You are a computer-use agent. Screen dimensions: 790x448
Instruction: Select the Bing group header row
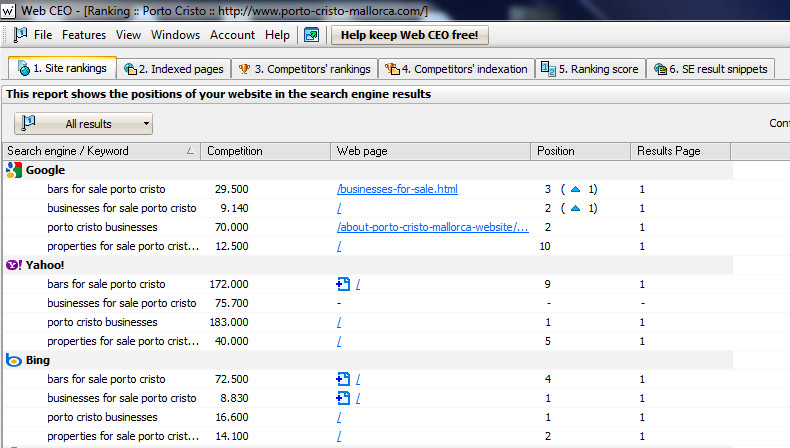point(368,360)
